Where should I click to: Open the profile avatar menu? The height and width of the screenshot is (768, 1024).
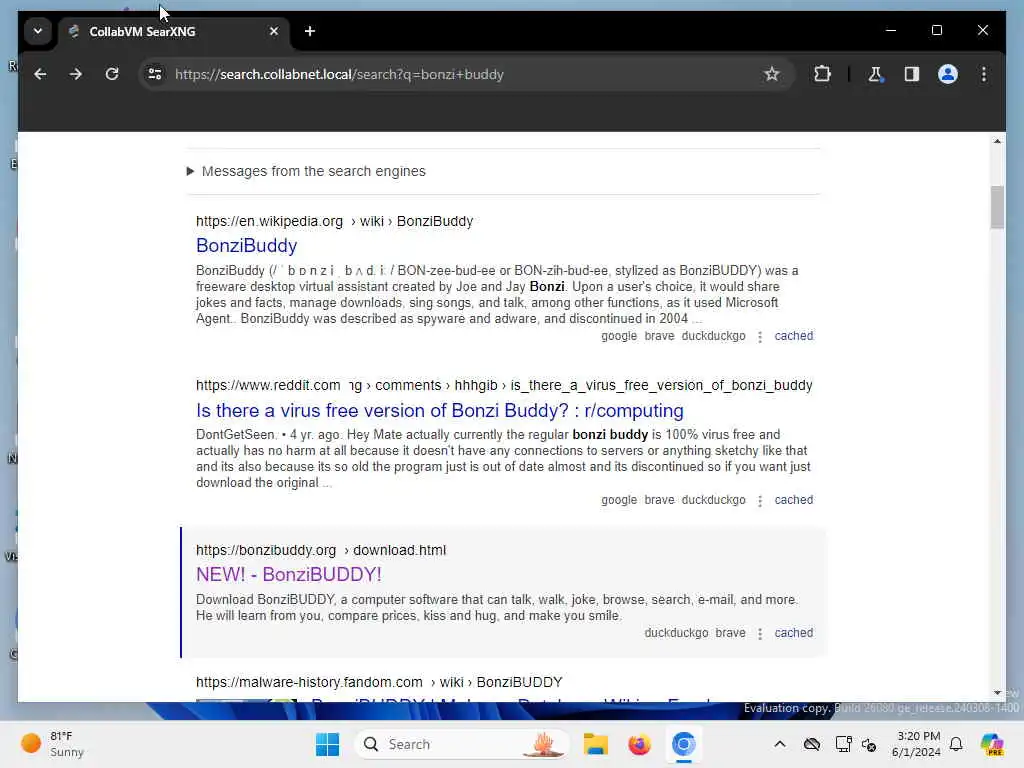tap(948, 74)
